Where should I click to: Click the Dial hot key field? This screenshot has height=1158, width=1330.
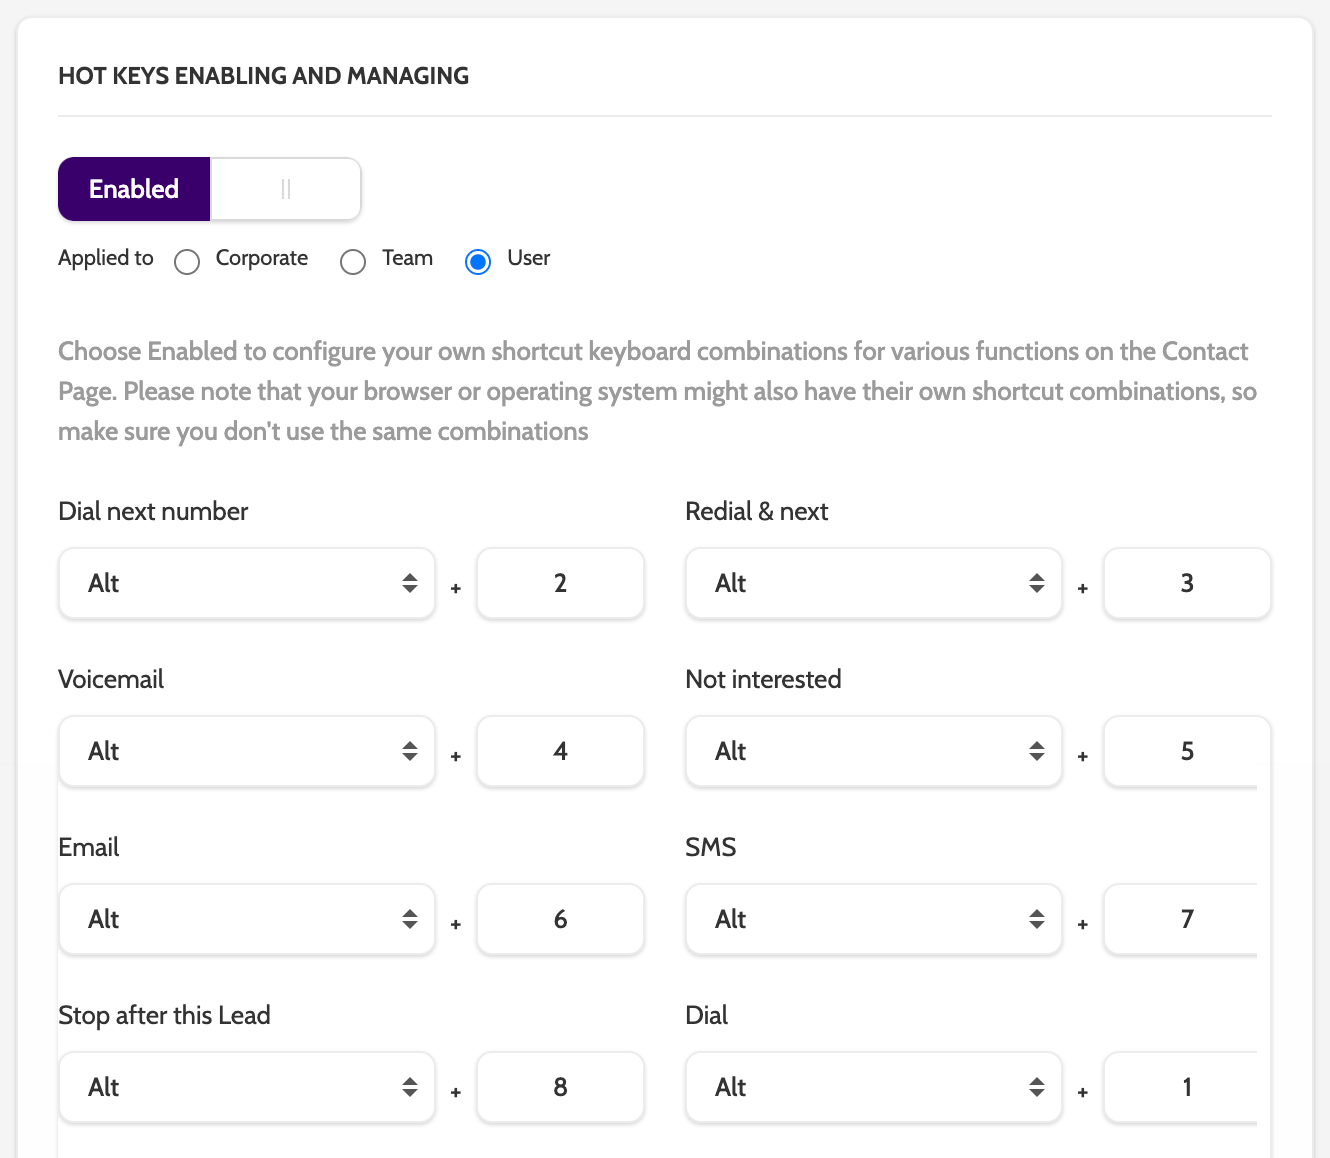click(x=1185, y=1087)
